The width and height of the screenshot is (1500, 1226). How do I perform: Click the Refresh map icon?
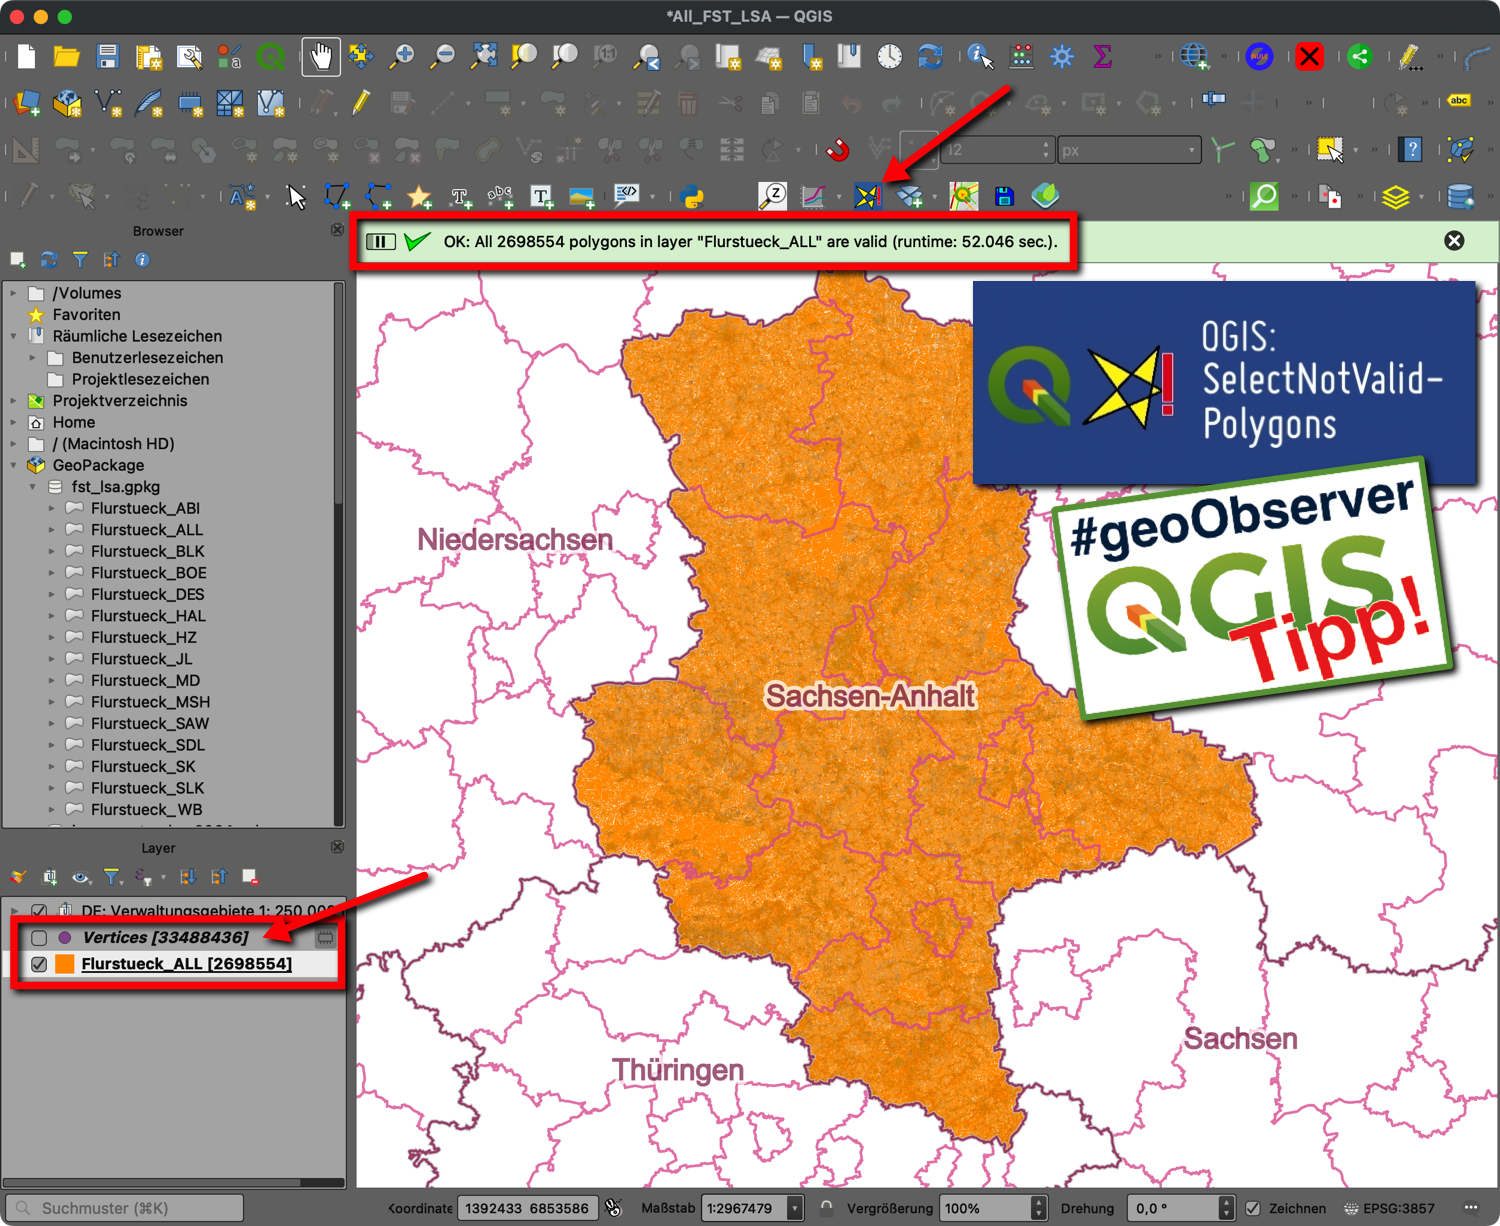pyautogui.click(x=930, y=57)
